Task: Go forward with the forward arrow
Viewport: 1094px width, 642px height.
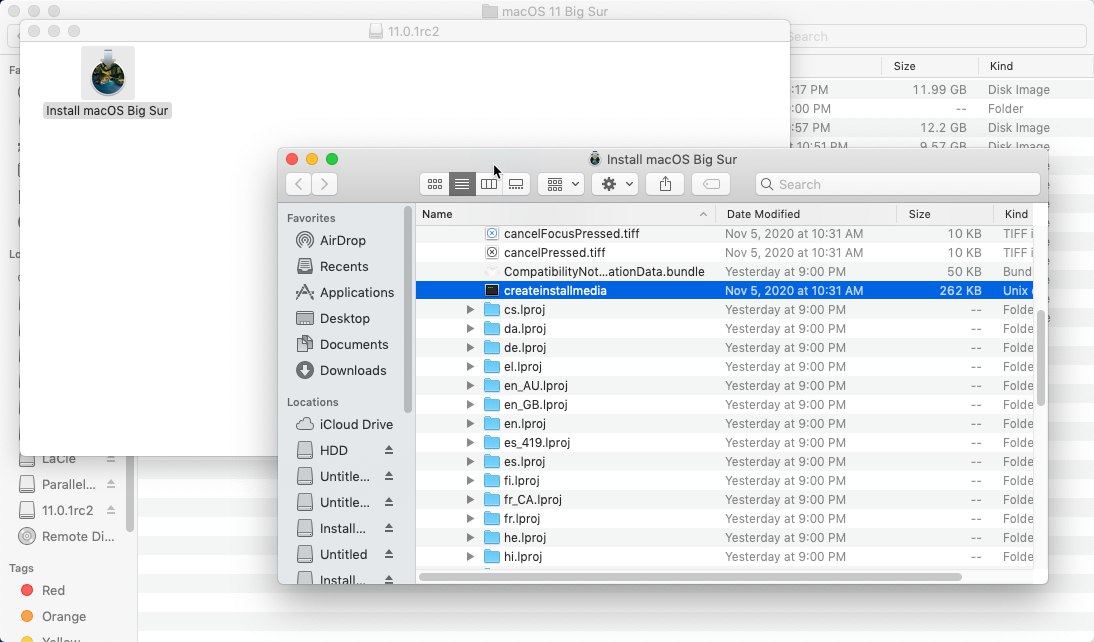Action: point(324,184)
